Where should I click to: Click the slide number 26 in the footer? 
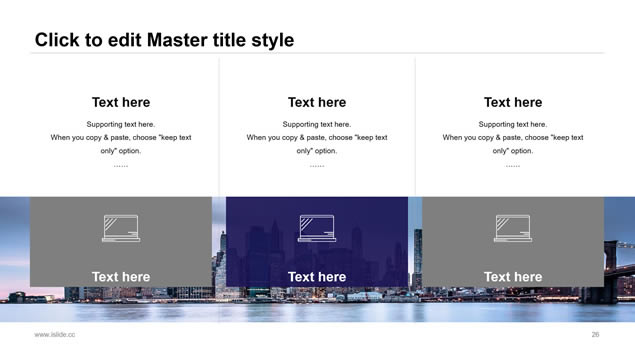(x=595, y=334)
